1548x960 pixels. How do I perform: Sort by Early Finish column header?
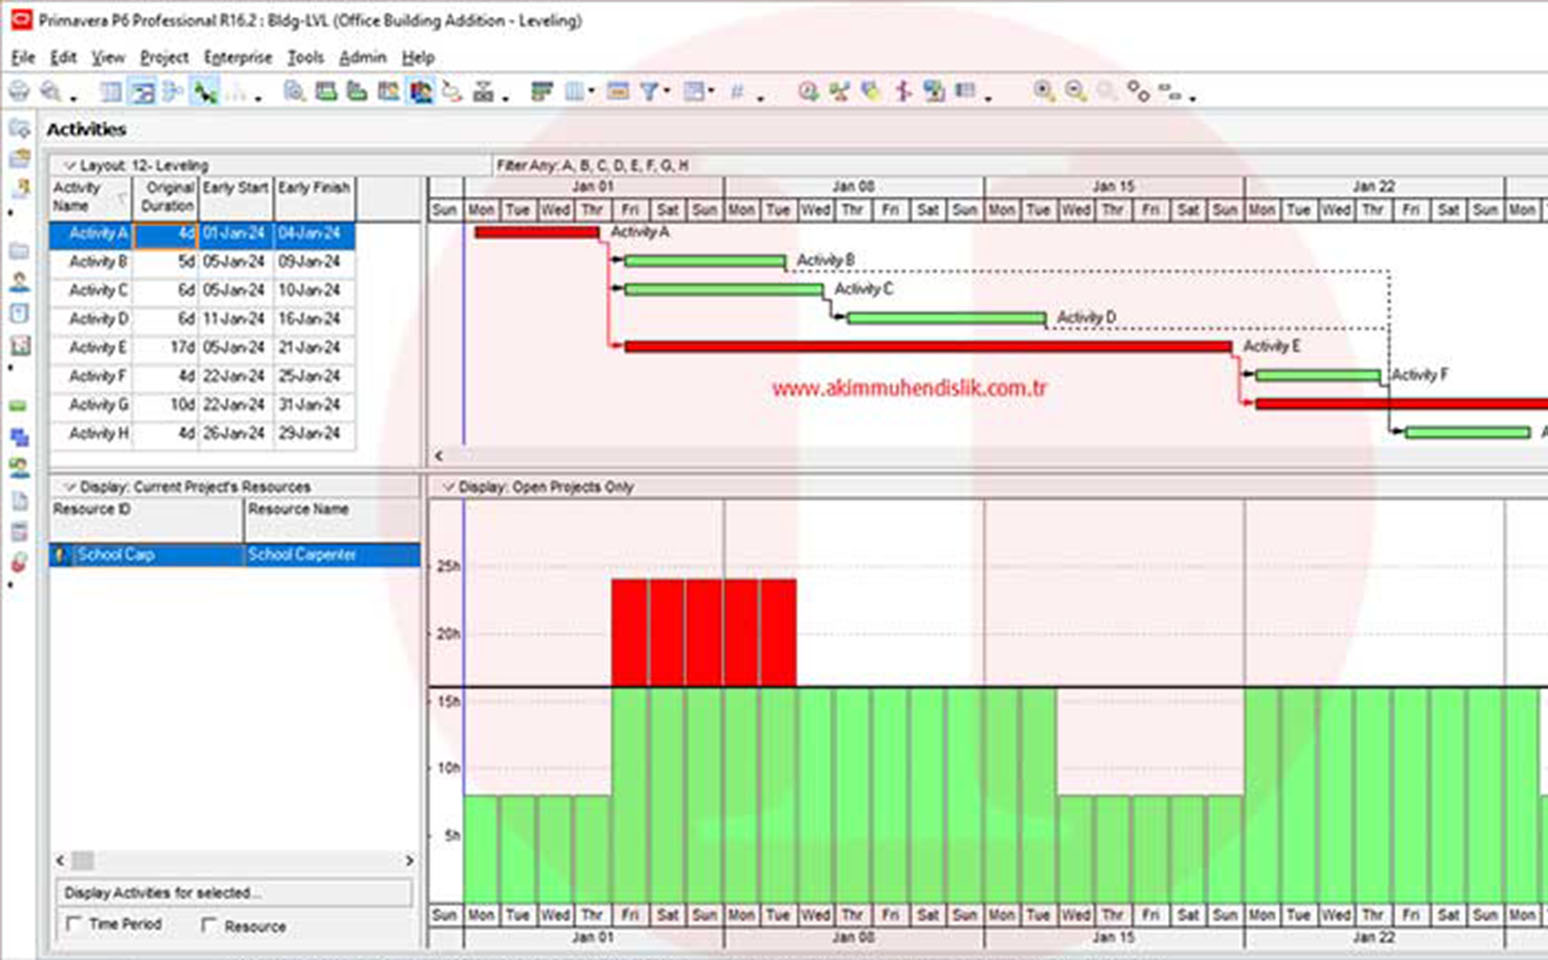click(314, 197)
